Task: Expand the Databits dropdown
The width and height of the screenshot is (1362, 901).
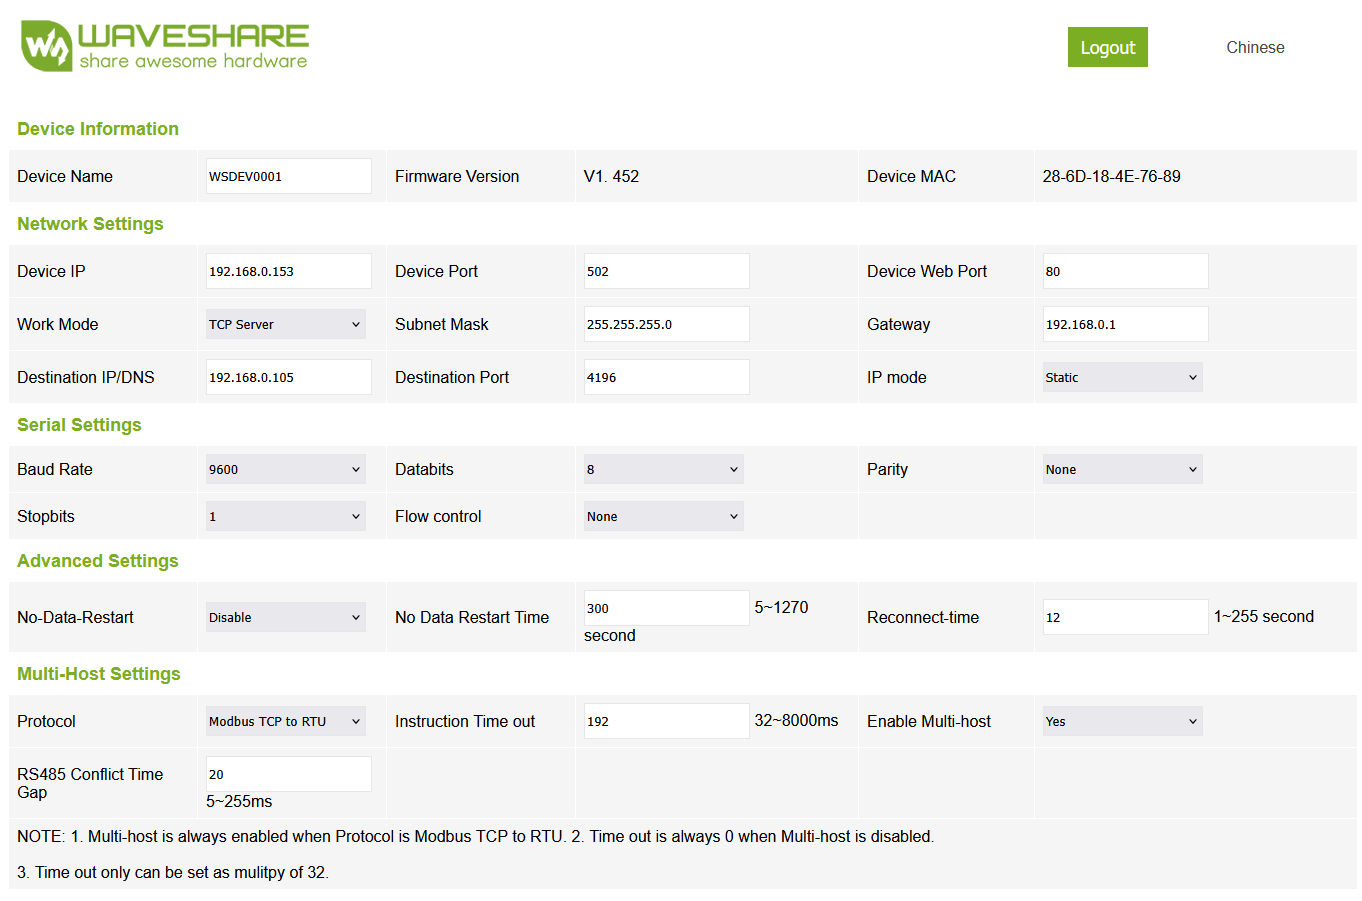Action: [x=663, y=469]
